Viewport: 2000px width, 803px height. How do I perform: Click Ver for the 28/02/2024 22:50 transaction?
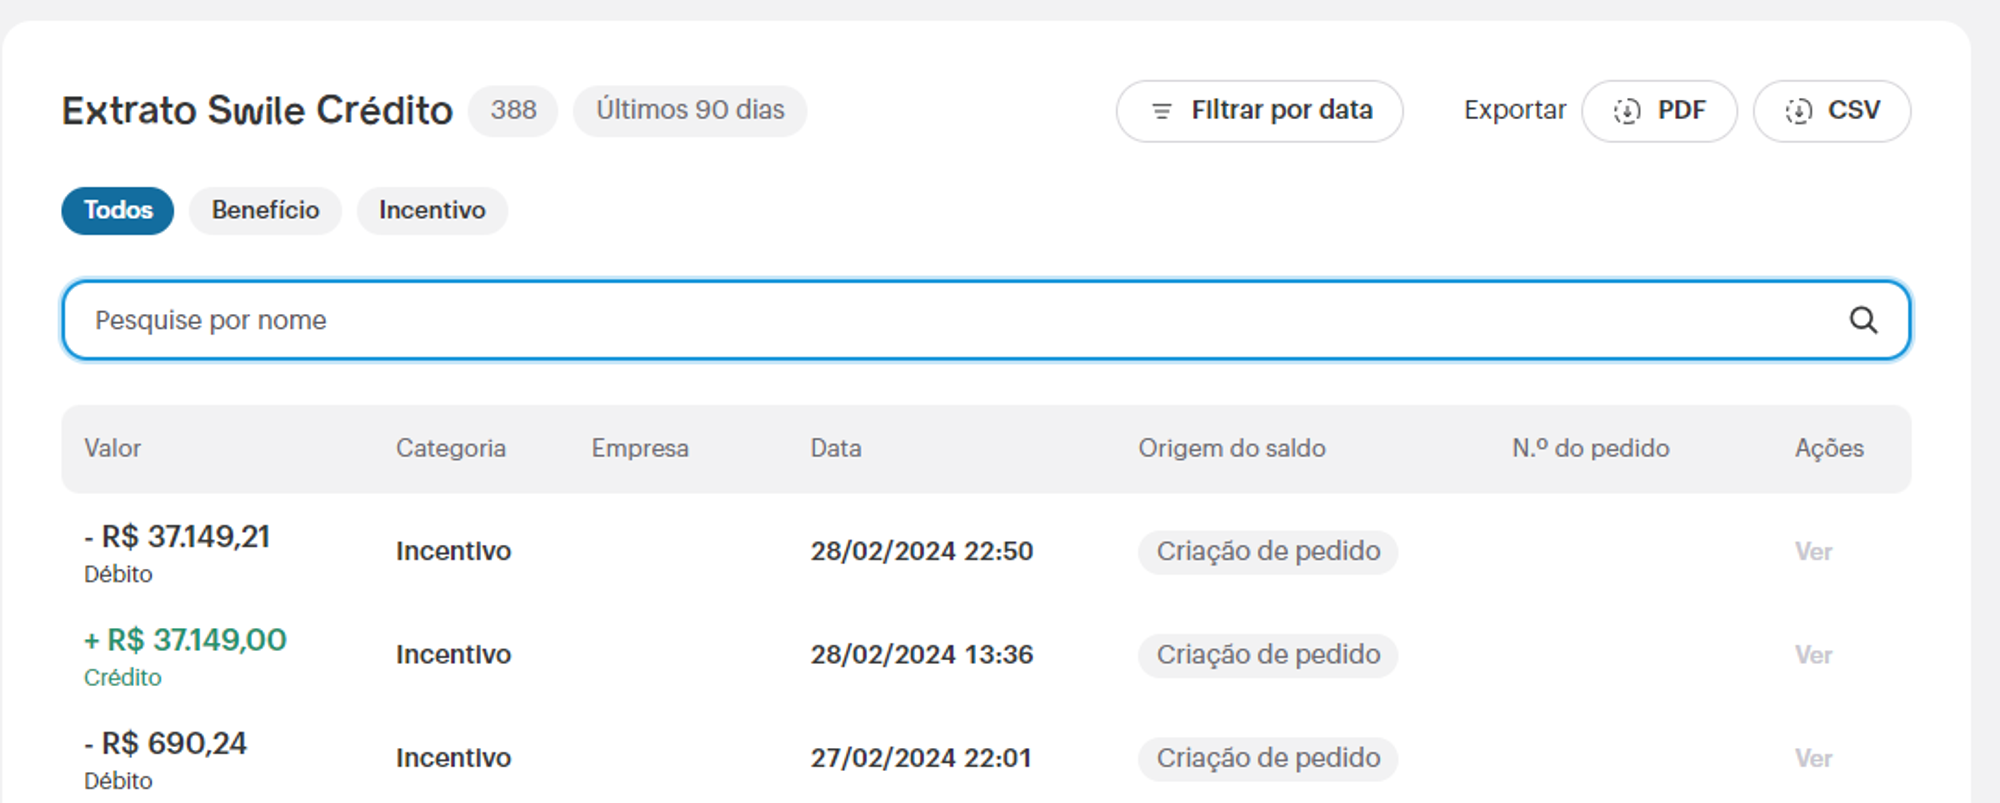(x=1813, y=552)
